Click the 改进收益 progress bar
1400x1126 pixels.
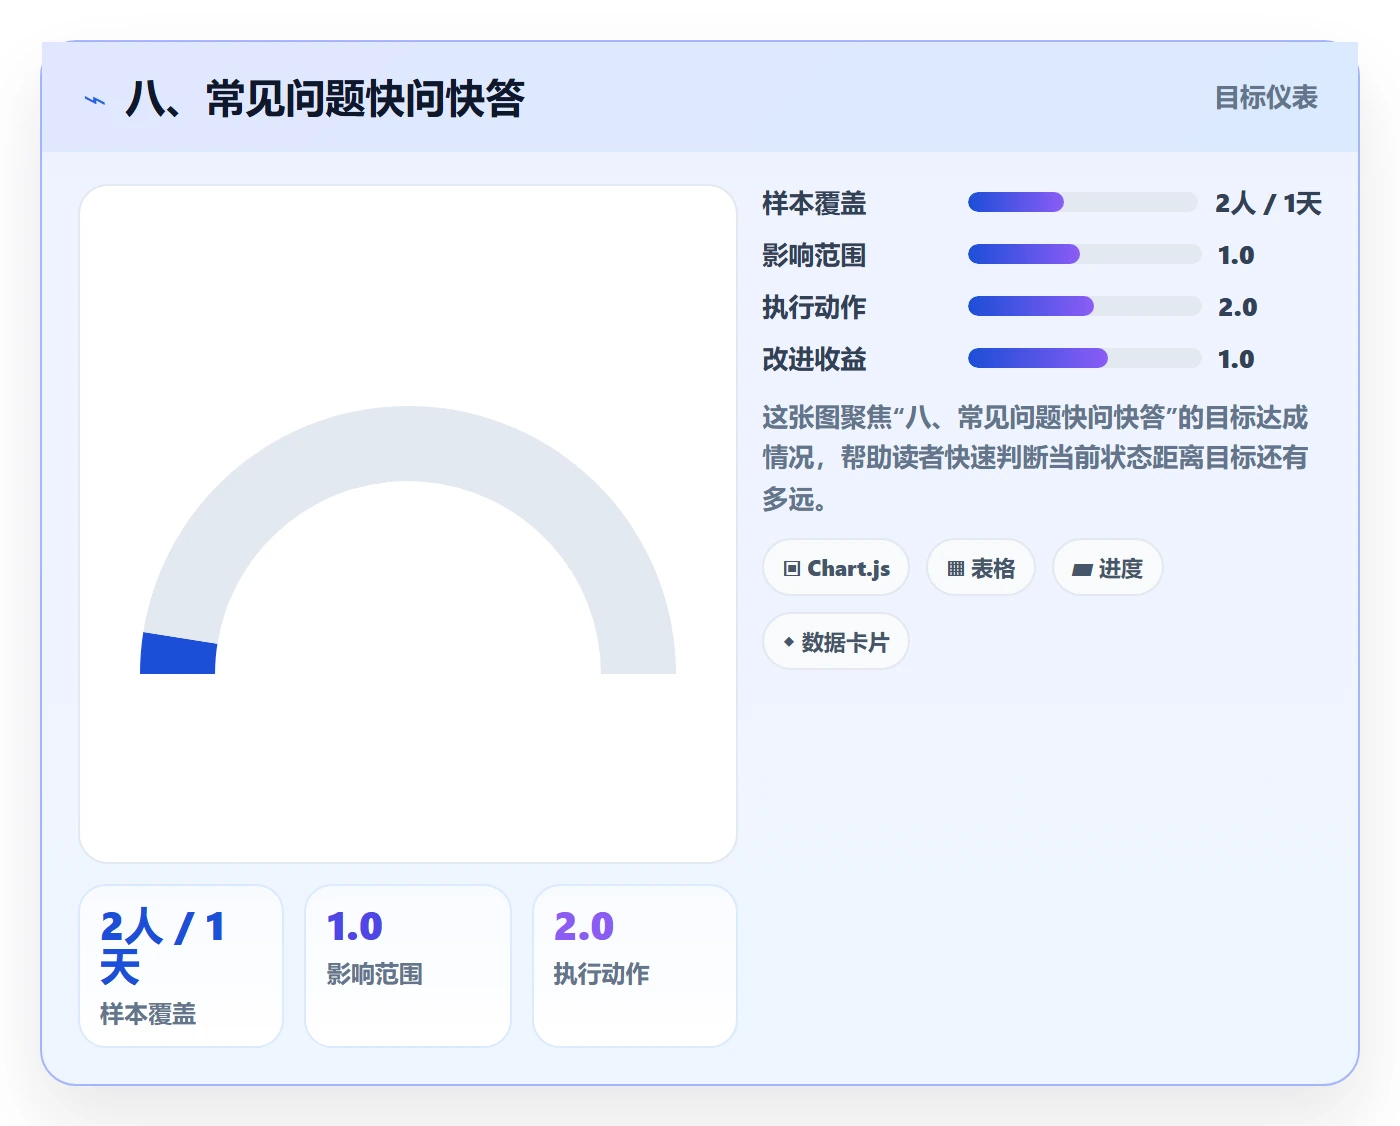[1084, 358]
